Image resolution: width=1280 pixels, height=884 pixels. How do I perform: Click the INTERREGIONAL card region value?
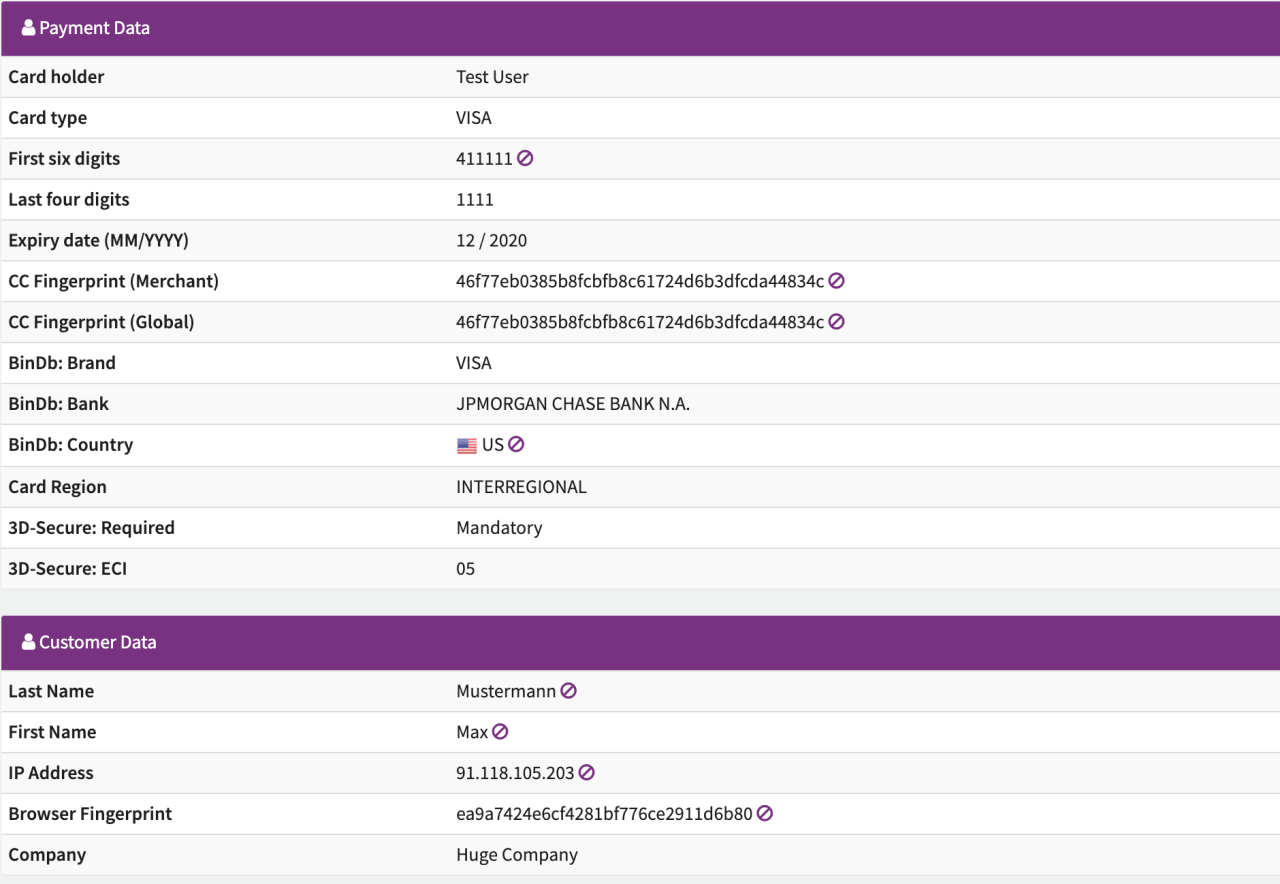coord(521,487)
